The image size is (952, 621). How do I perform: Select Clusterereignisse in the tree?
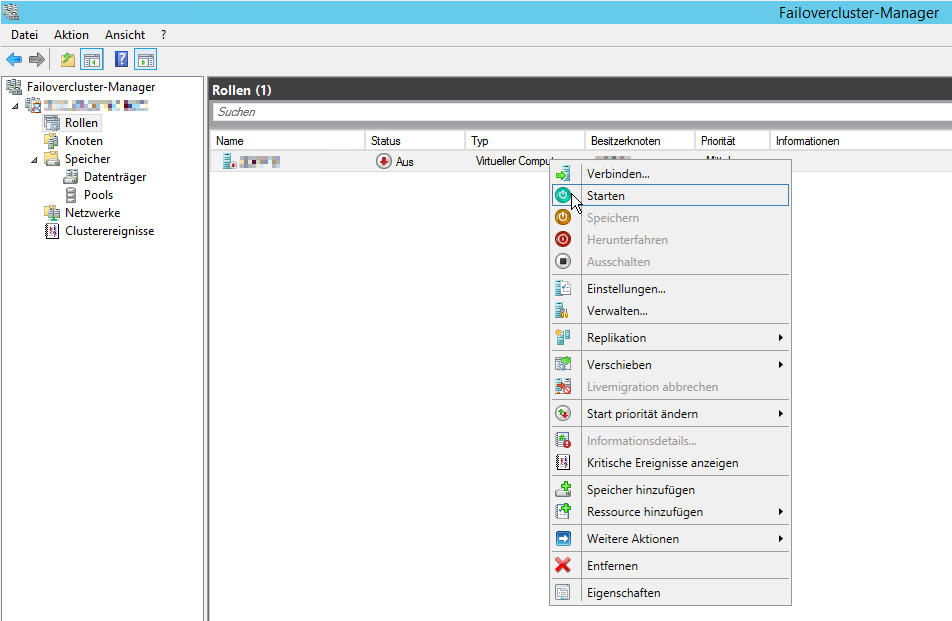point(109,231)
